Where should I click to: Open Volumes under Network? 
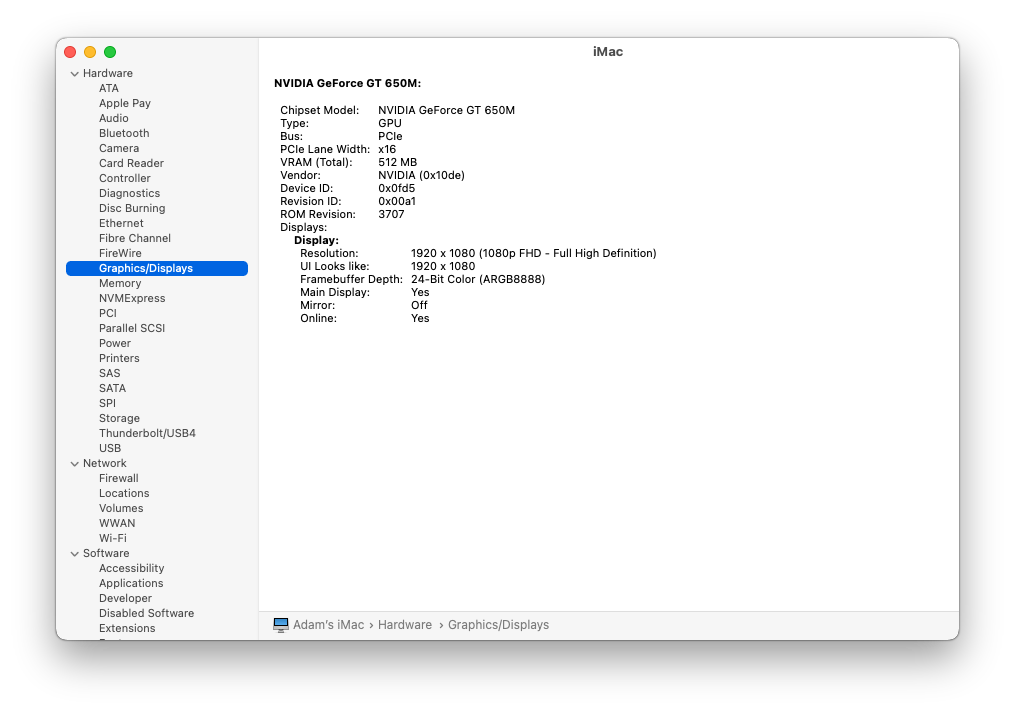click(x=121, y=508)
